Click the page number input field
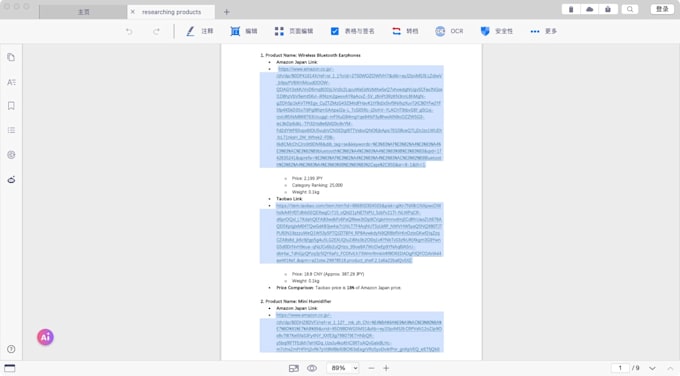 click(x=620, y=368)
